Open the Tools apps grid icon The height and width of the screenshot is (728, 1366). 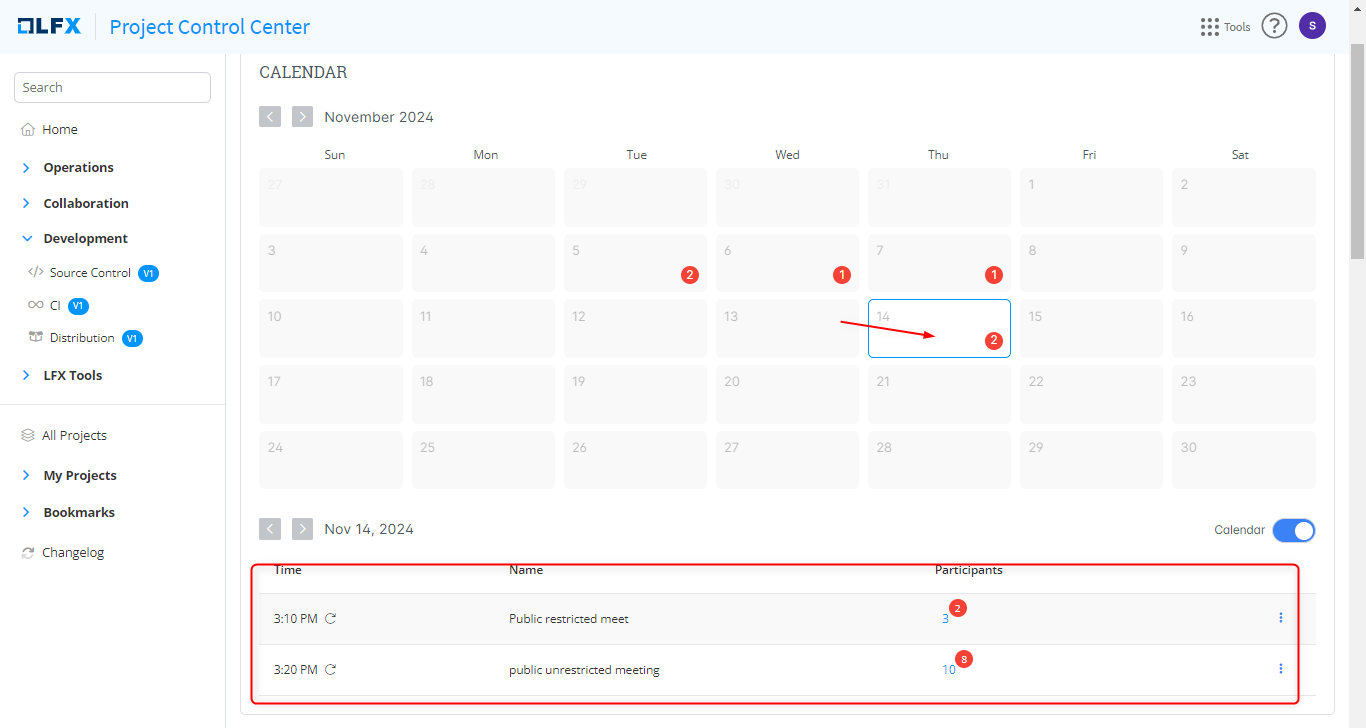pyautogui.click(x=1210, y=27)
